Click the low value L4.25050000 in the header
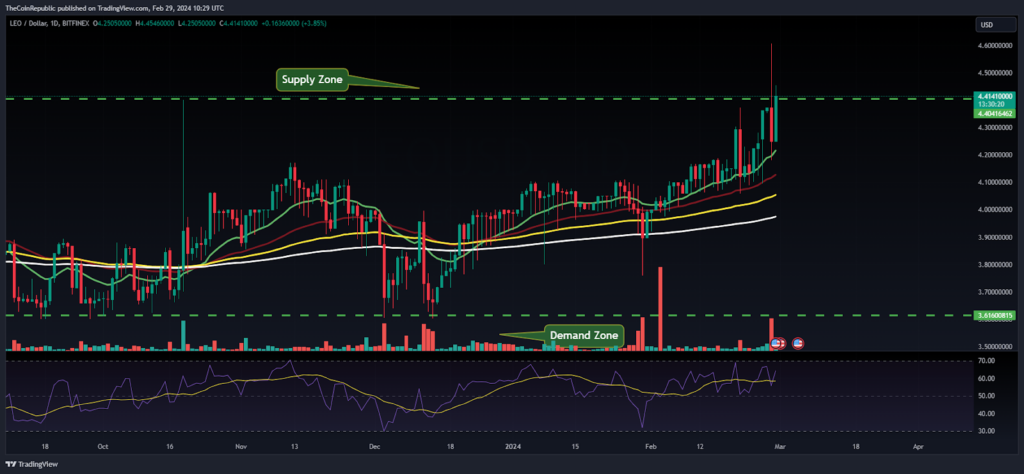 (x=198, y=23)
